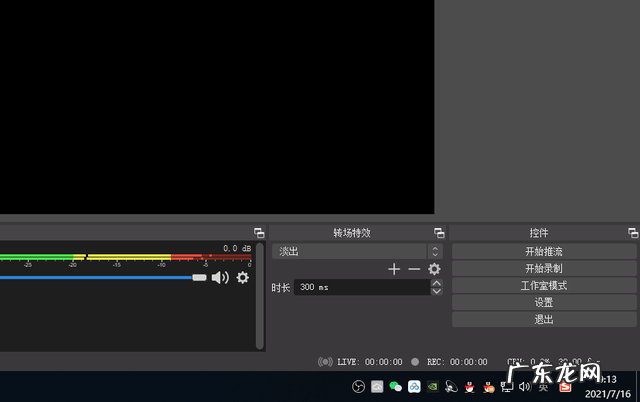Pop out the 控件 dock panel
This screenshot has width=640, height=402.
(x=632, y=232)
